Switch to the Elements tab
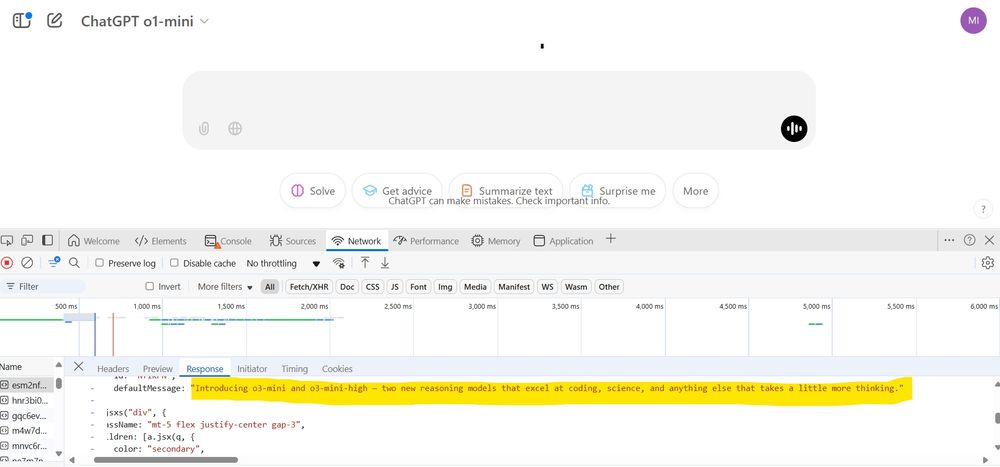Viewport: 1000px width, 467px height. (161, 241)
